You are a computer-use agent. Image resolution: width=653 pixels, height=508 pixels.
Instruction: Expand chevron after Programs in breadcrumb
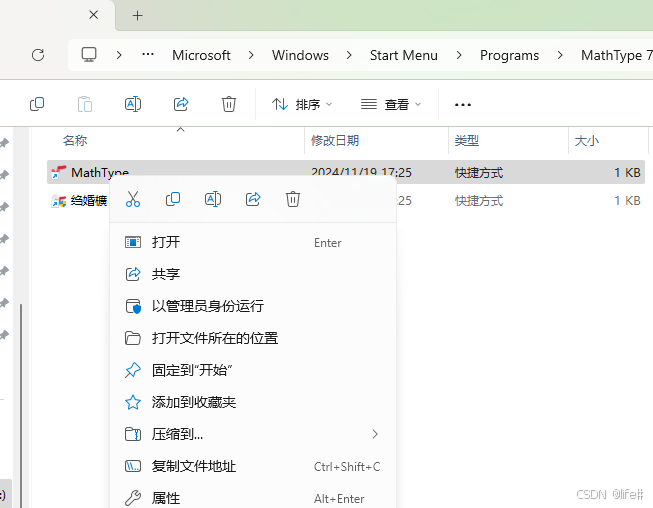[560, 55]
